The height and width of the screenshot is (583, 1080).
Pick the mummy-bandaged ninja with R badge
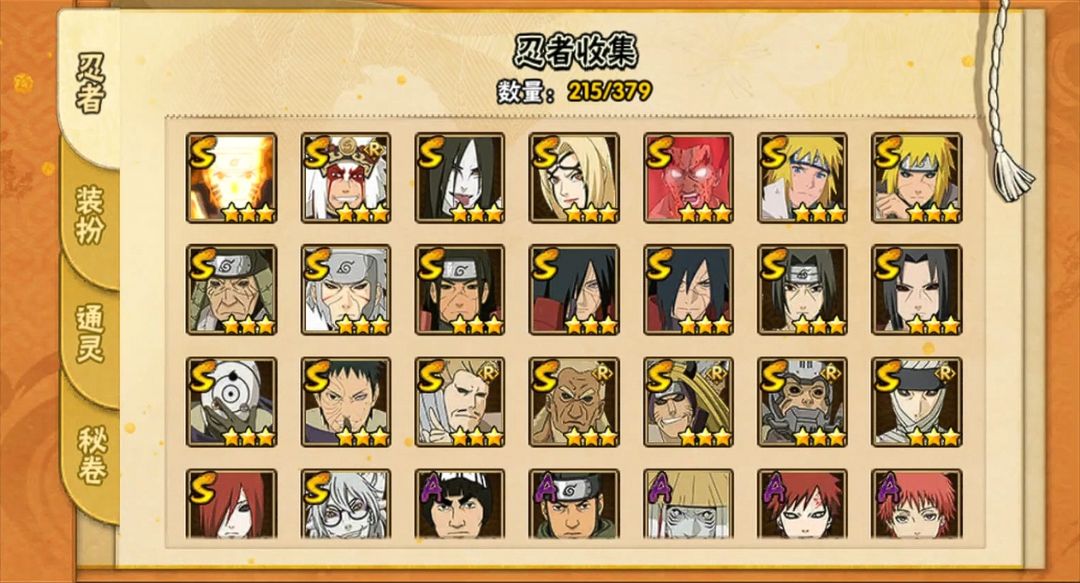pos(917,402)
